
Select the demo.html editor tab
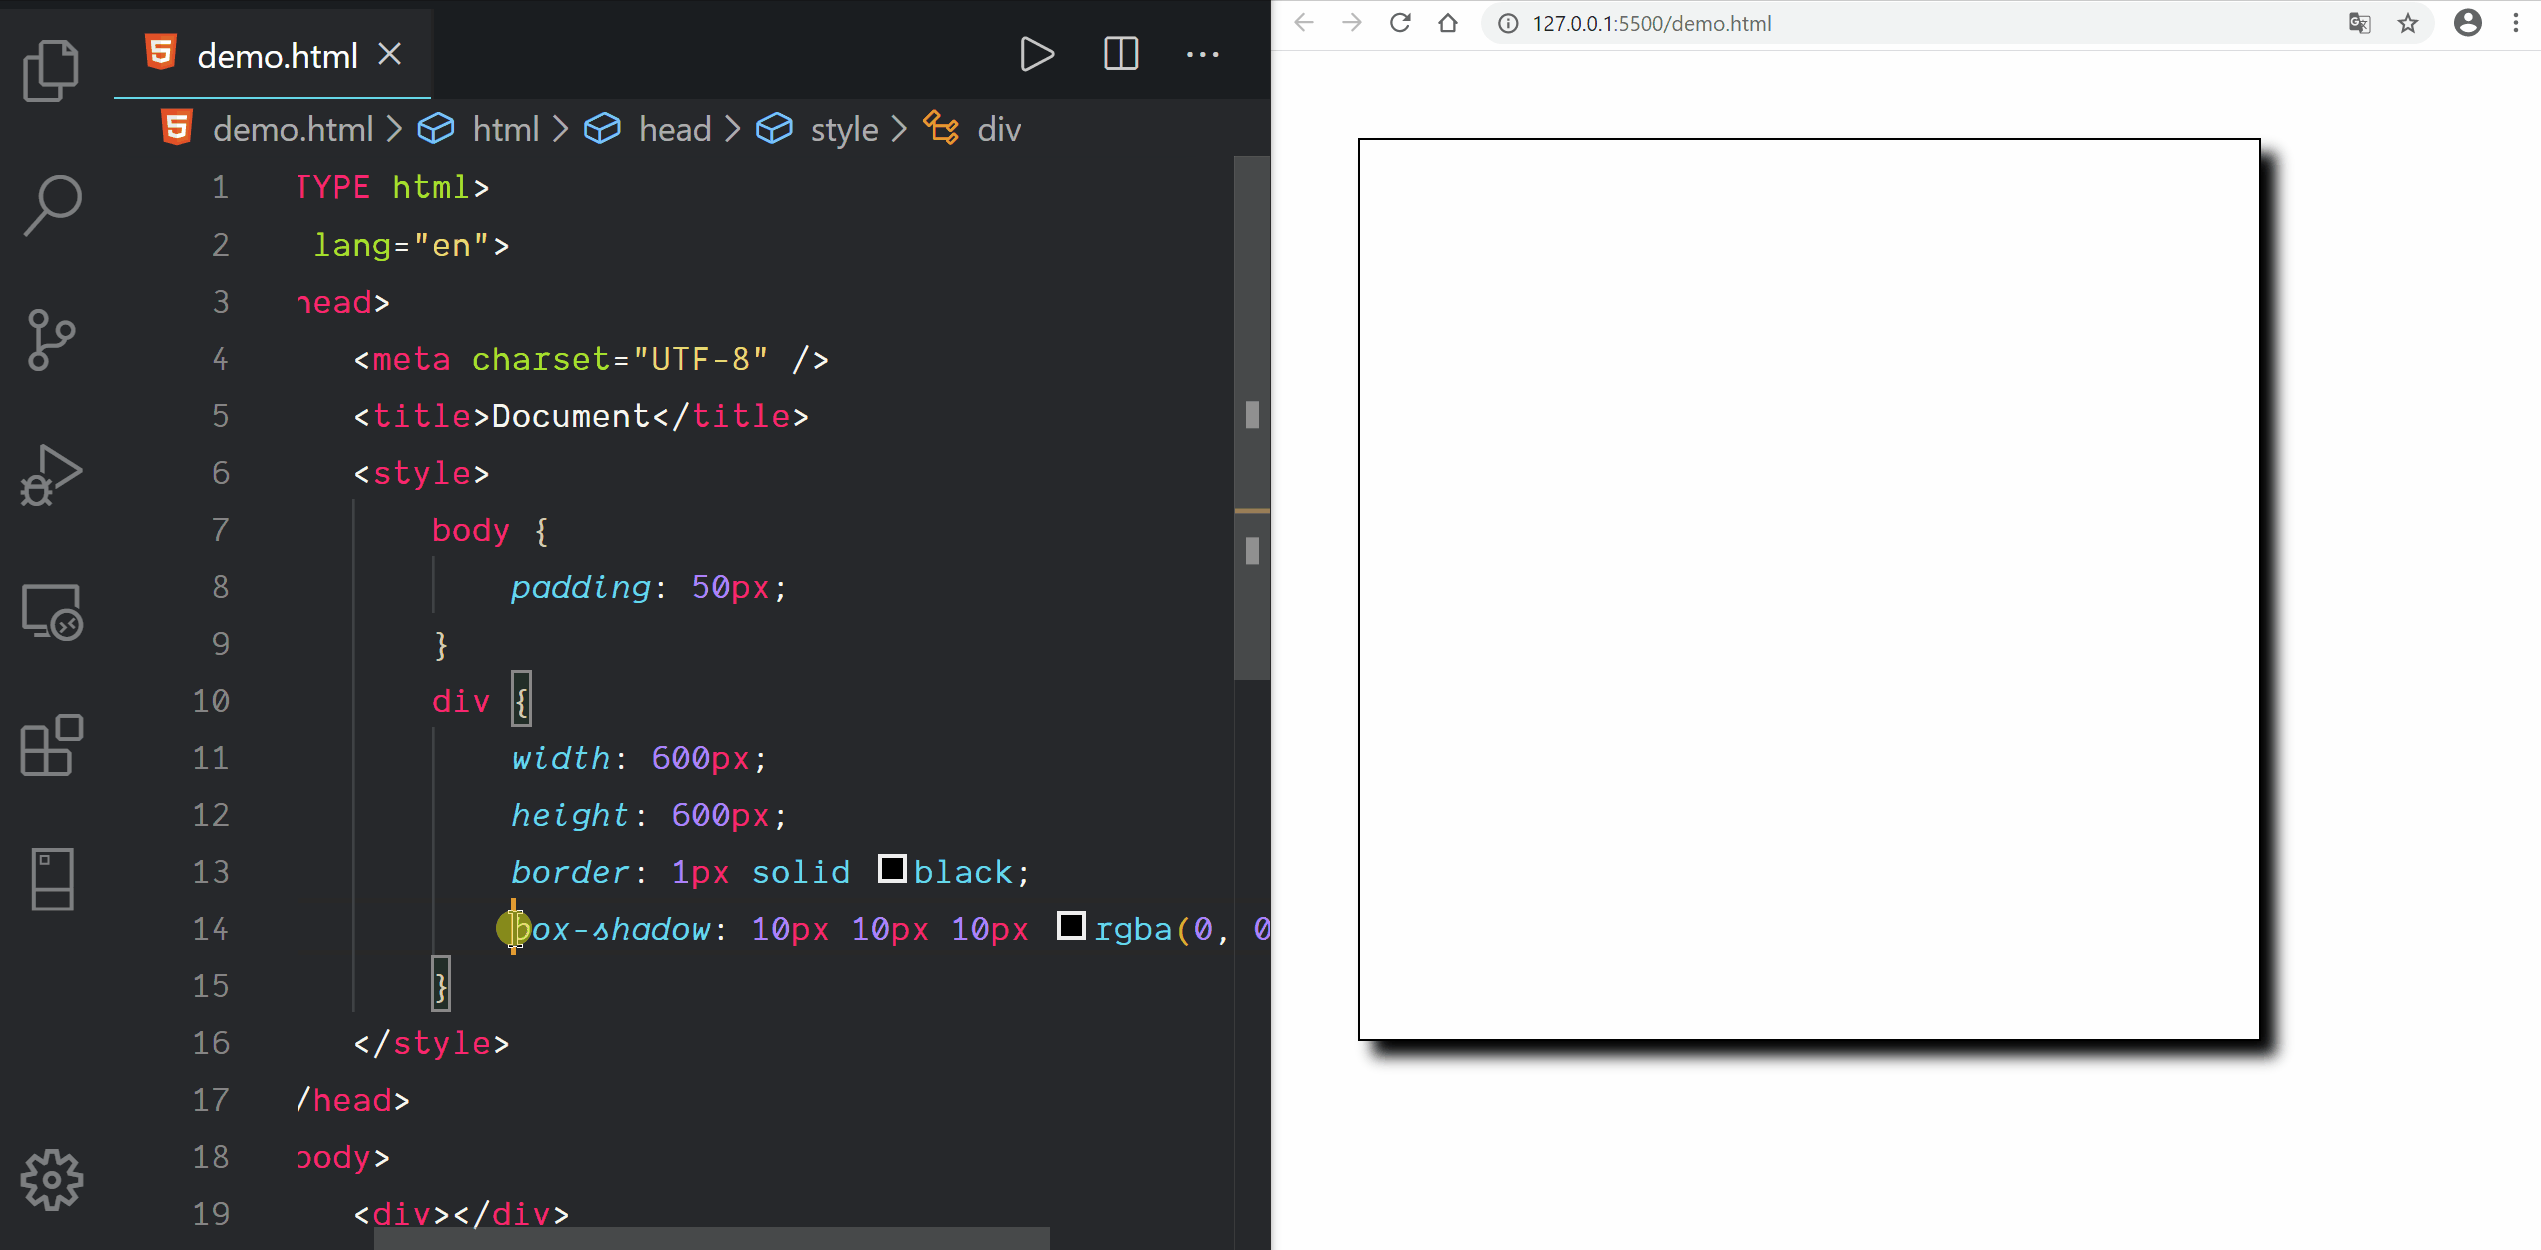point(276,56)
